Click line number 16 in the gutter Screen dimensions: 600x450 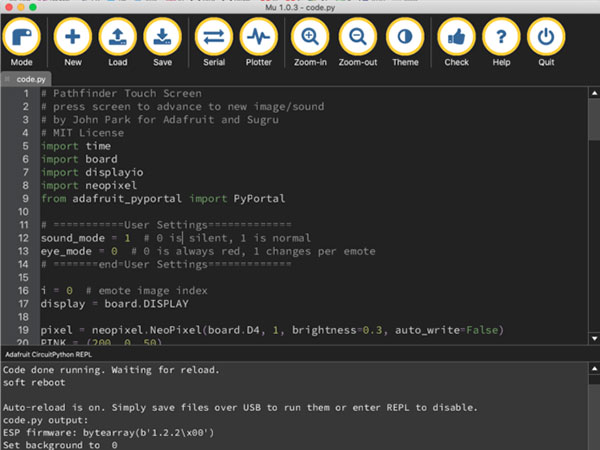tap(22, 290)
